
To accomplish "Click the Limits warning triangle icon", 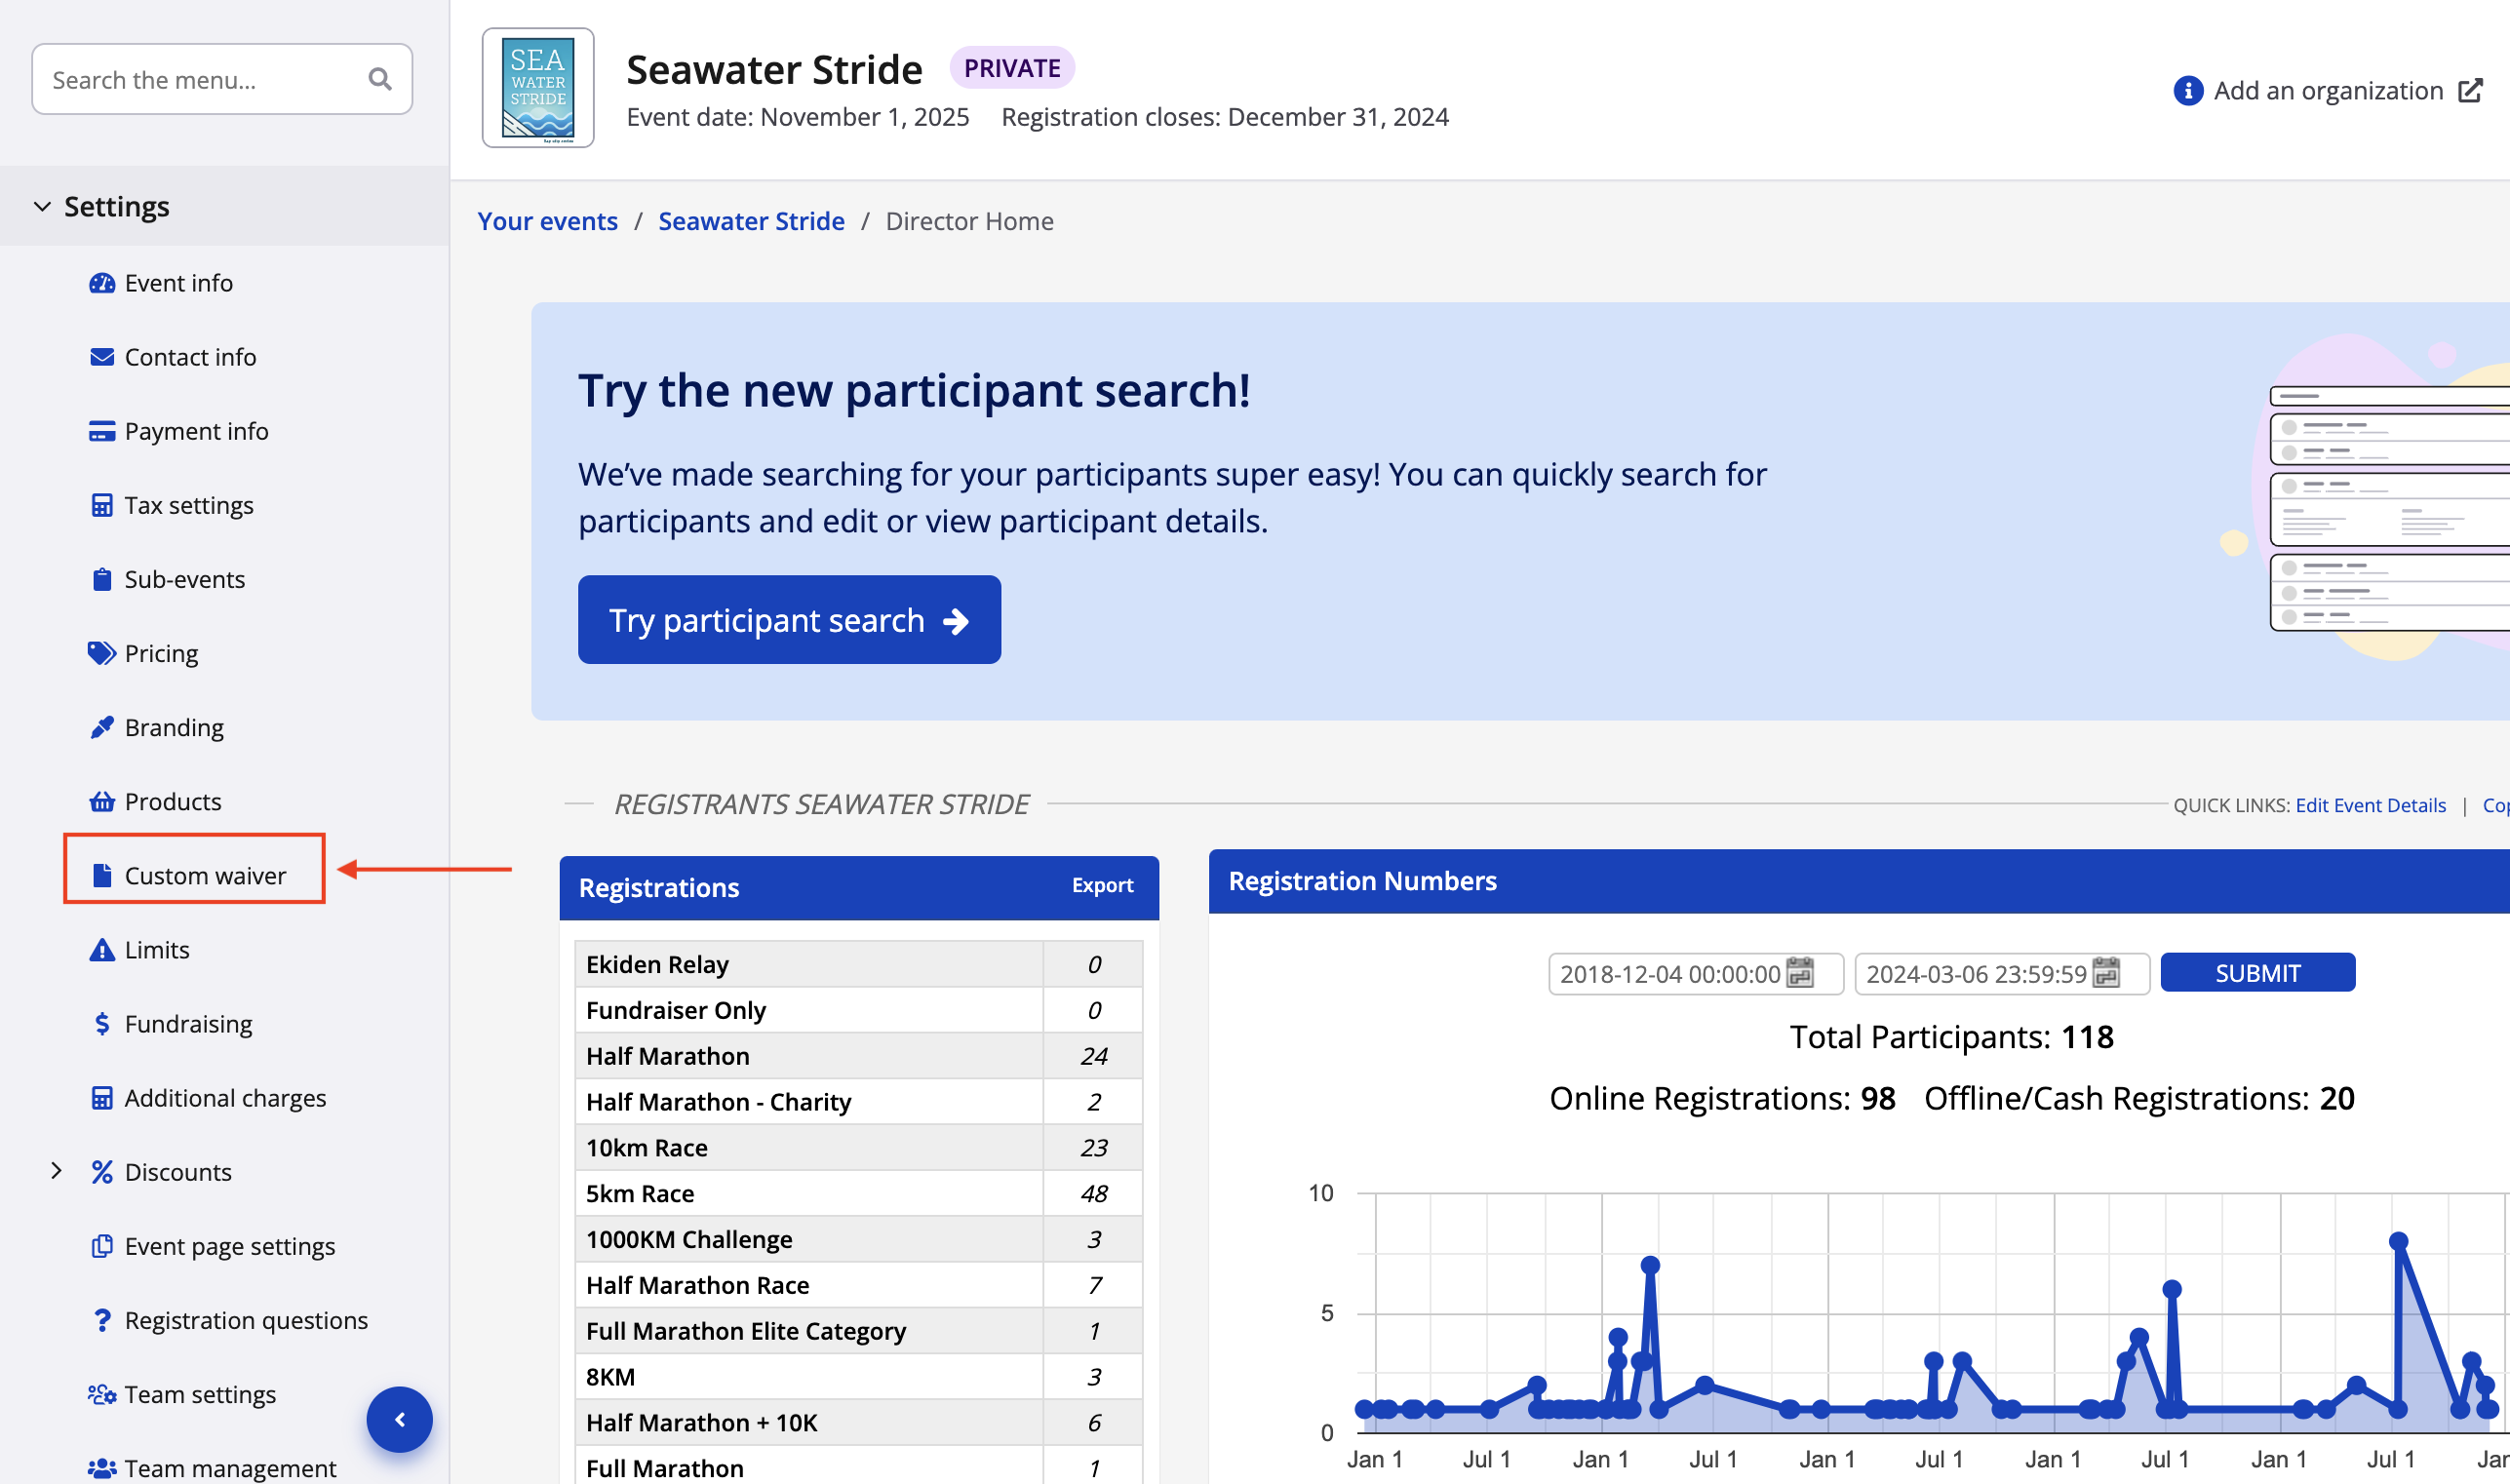I will click(102, 949).
